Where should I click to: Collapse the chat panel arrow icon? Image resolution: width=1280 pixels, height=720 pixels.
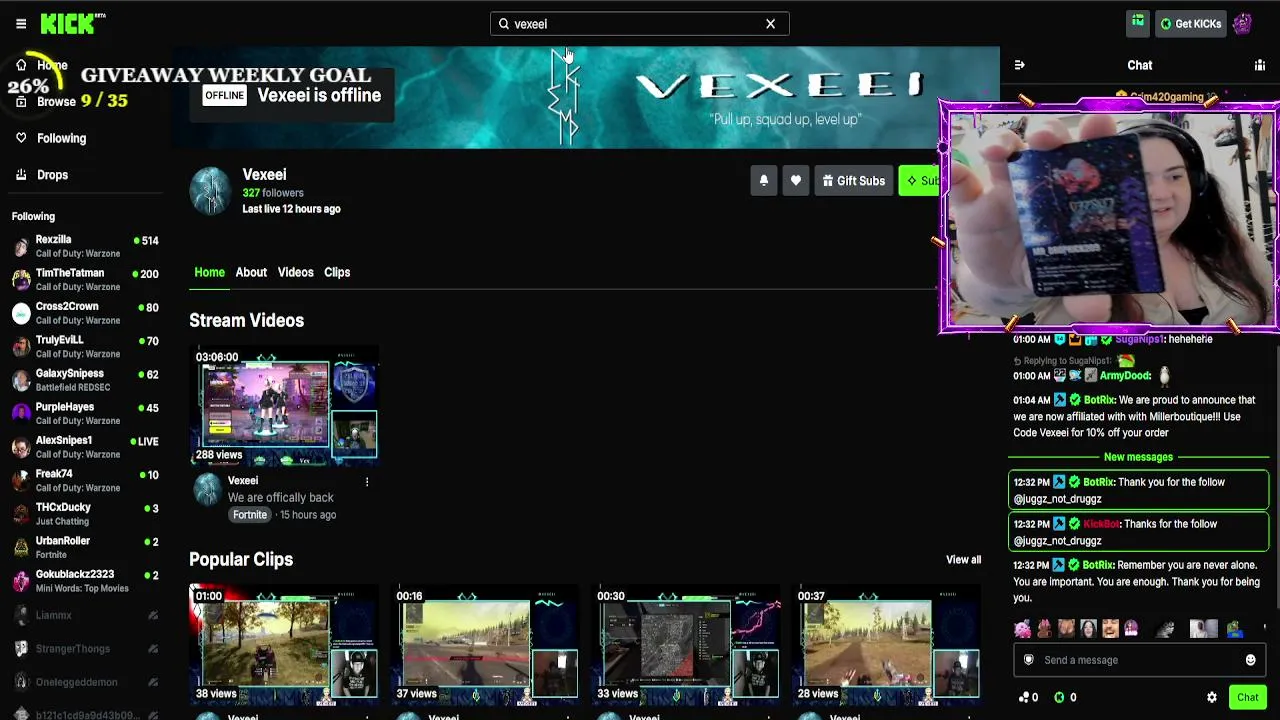pos(1019,65)
